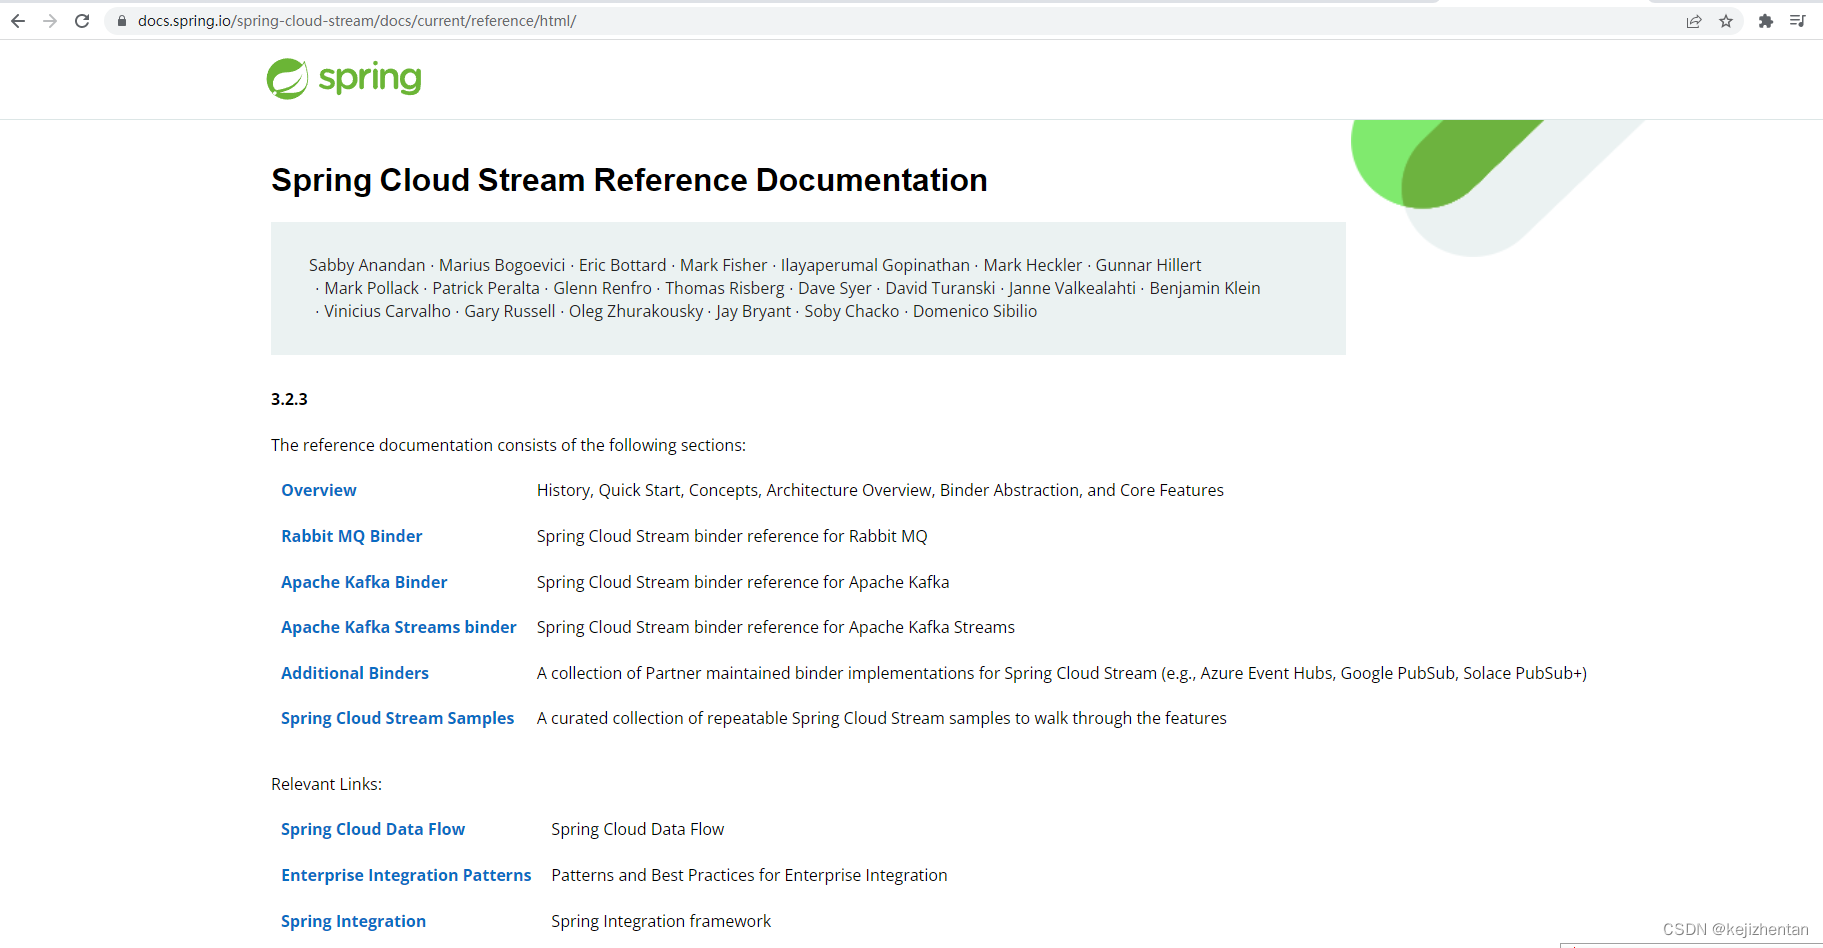Open the Apache Kafka Streams binder link

399,627
